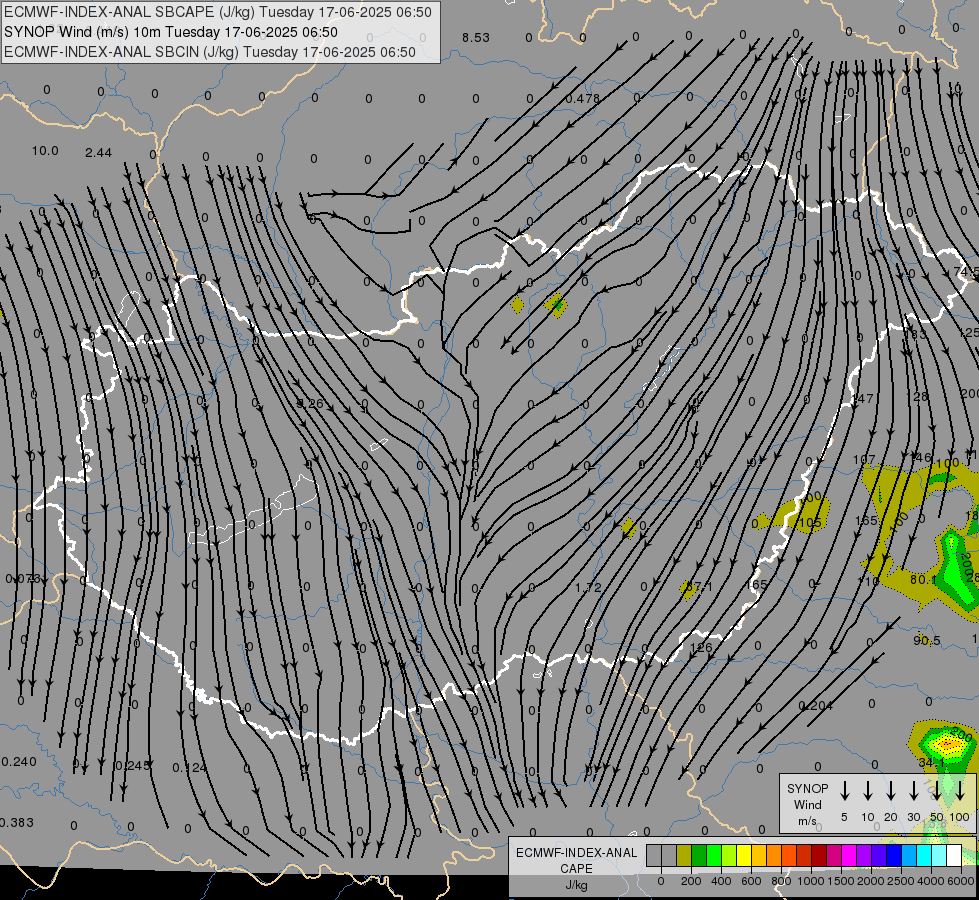Click the 5 m/s wind arrow symbol

point(844,790)
